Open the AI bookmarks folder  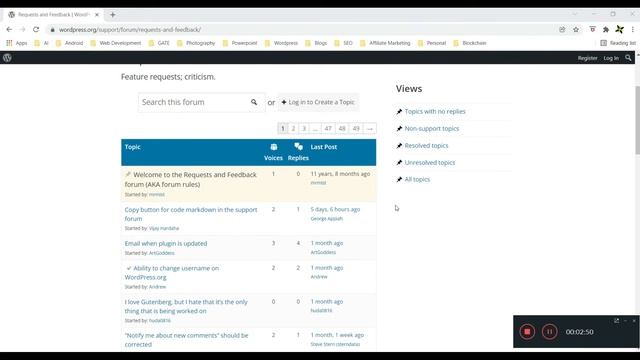click(42, 43)
